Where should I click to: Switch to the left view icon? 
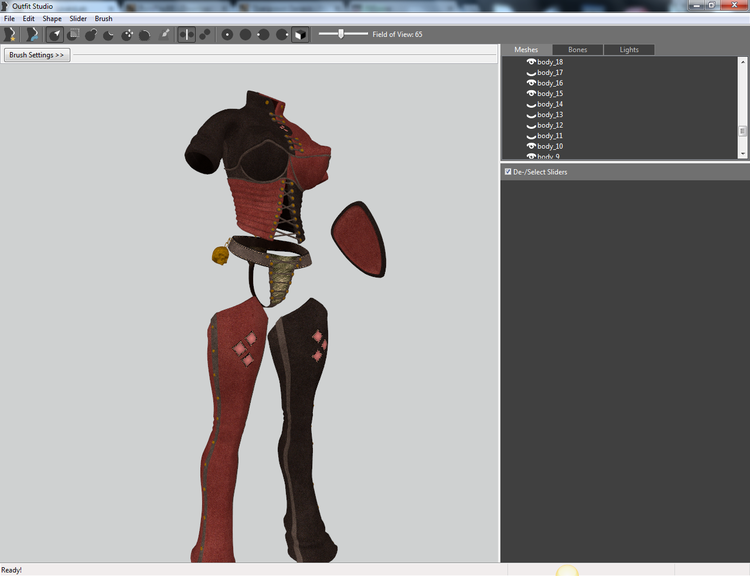tap(264, 34)
